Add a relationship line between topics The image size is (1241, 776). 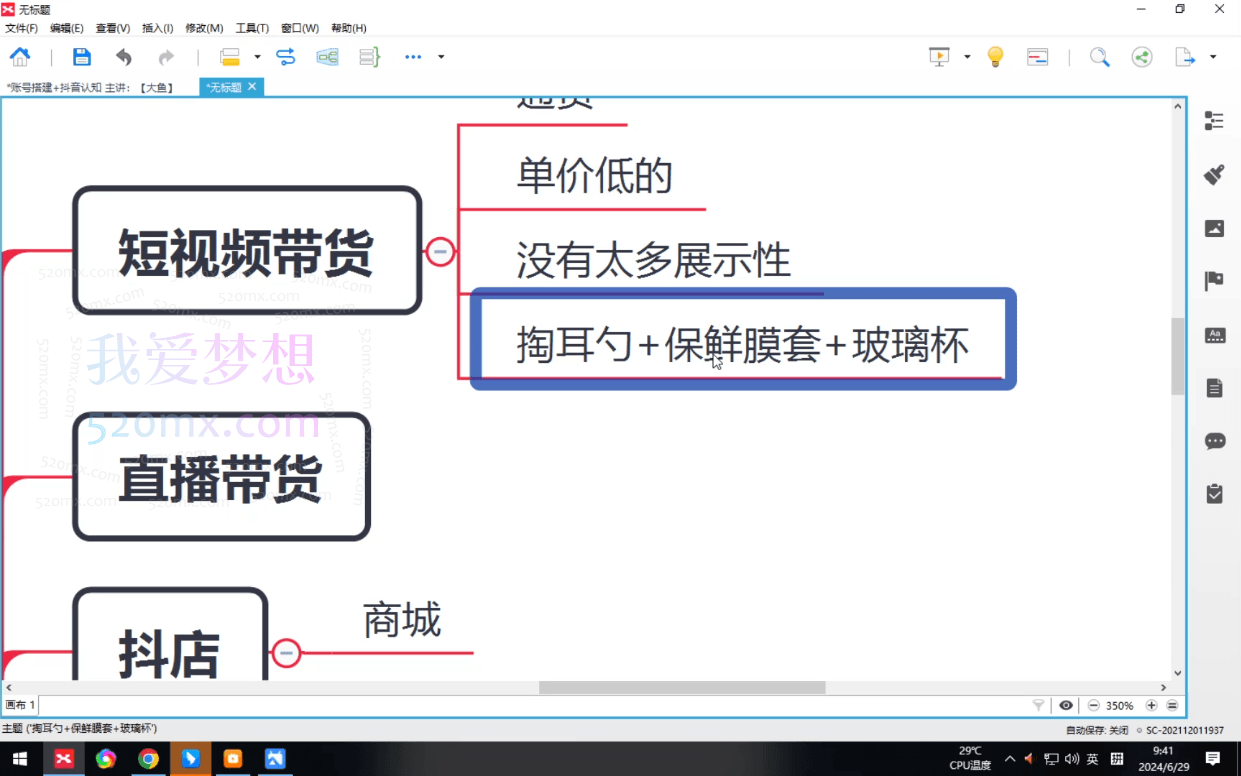pyautogui.click(x=286, y=57)
